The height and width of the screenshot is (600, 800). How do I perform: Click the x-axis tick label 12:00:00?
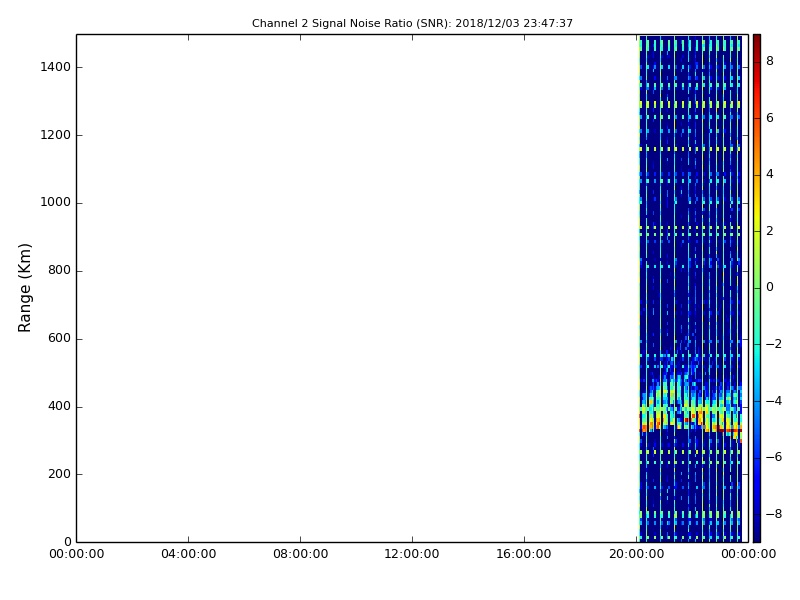(x=412, y=554)
